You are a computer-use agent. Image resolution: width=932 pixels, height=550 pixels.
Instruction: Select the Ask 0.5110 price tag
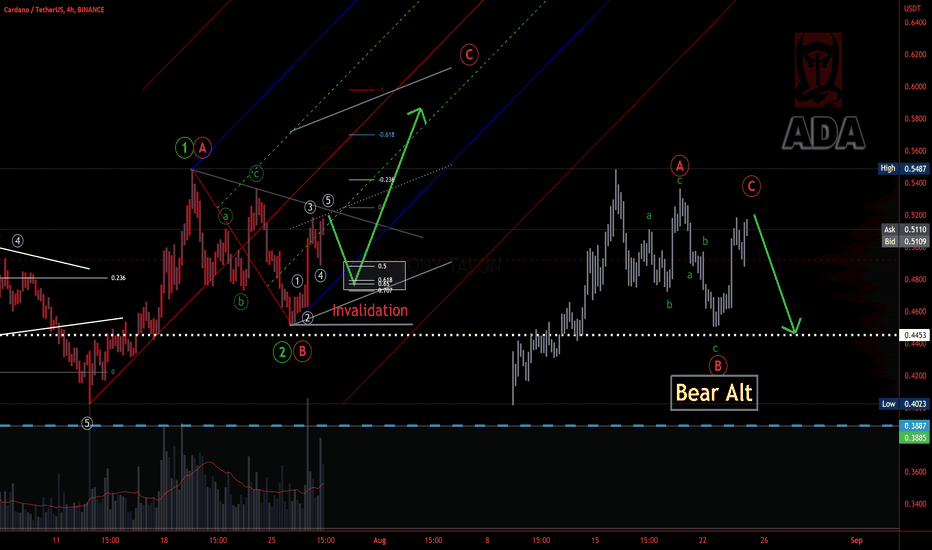[x=904, y=230]
